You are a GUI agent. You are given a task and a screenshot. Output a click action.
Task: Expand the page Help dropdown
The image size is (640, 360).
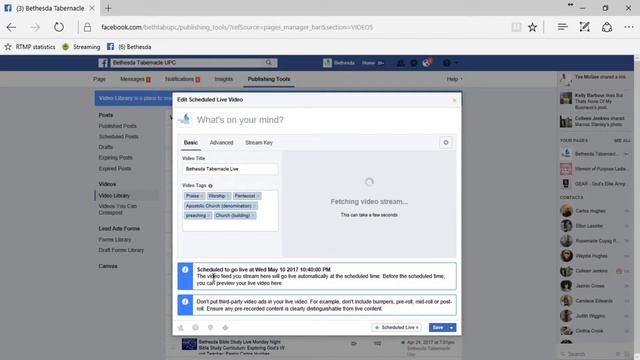454,79
